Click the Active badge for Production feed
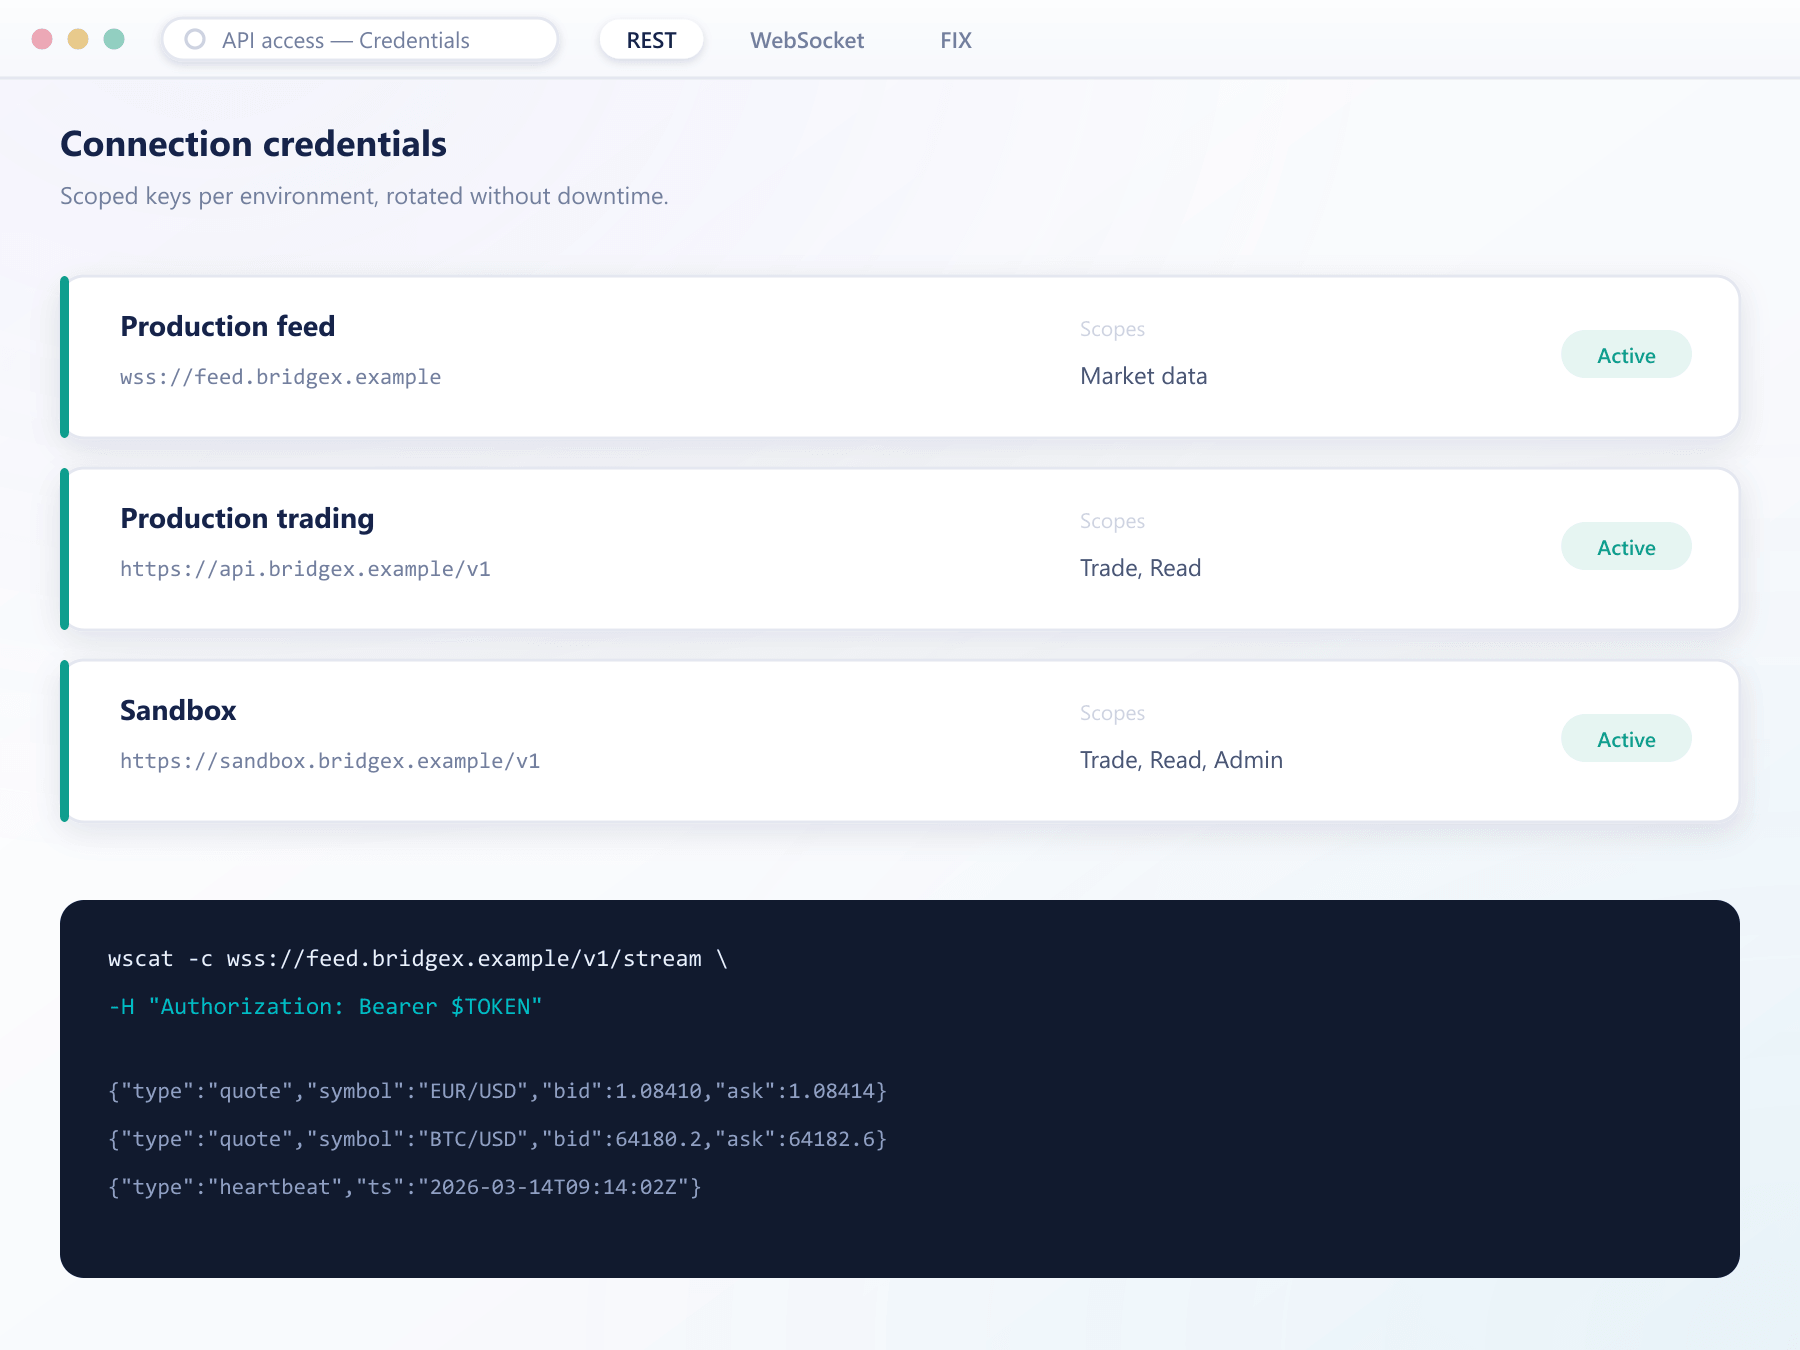The height and width of the screenshot is (1350, 1800). click(1626, 355)
